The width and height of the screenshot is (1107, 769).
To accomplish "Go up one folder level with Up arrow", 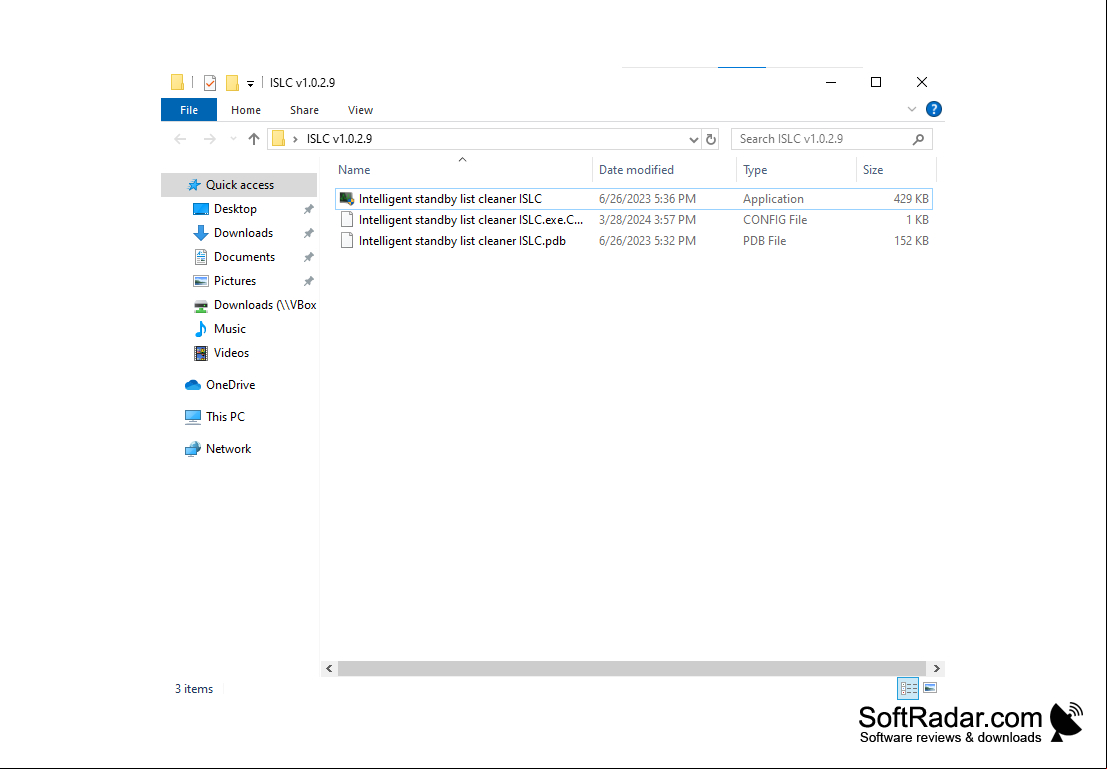I will (x=254, y=139).
